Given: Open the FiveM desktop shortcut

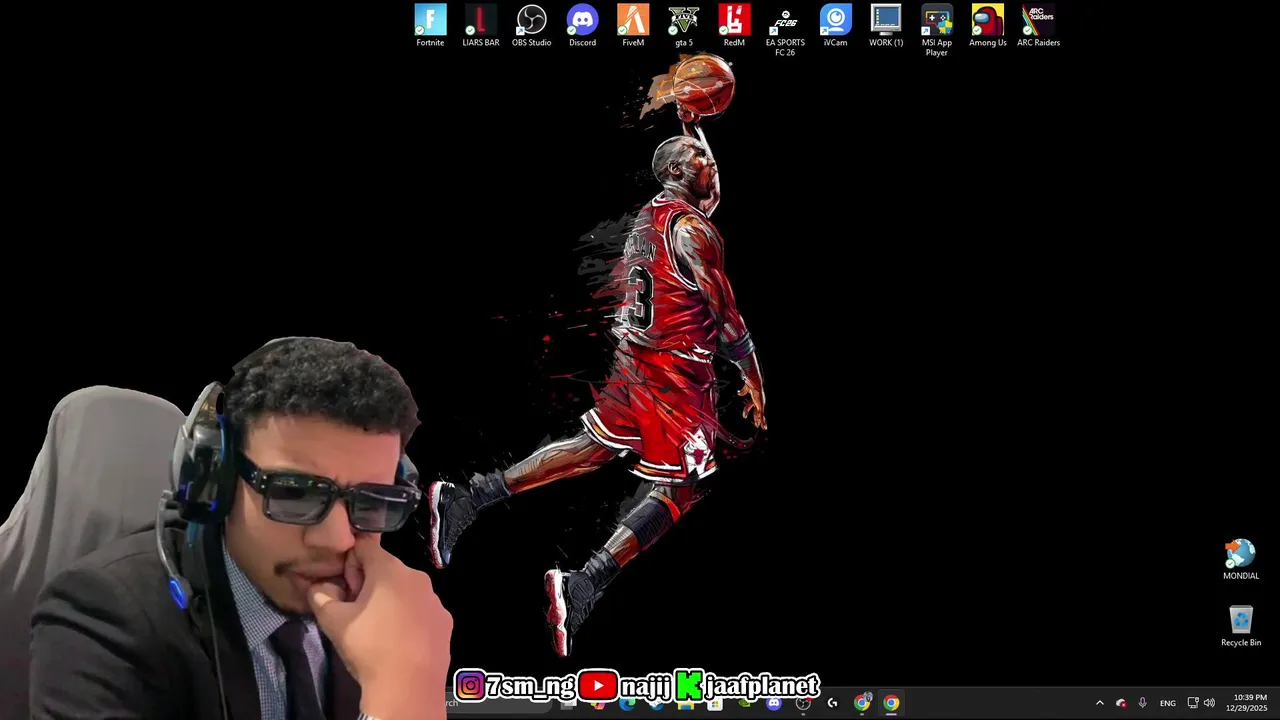Looking at the screenshot, I should click(633, 26).
